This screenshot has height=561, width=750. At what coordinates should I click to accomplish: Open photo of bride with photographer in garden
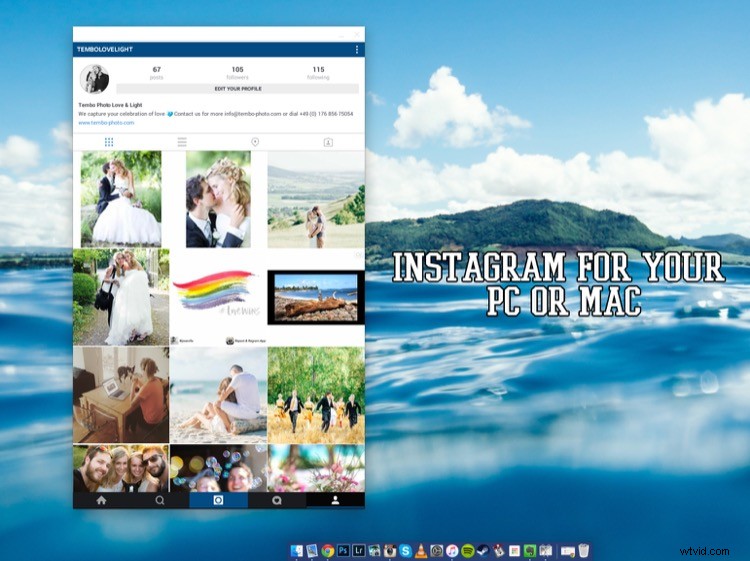pyautogui.click(x=121, y=297)
